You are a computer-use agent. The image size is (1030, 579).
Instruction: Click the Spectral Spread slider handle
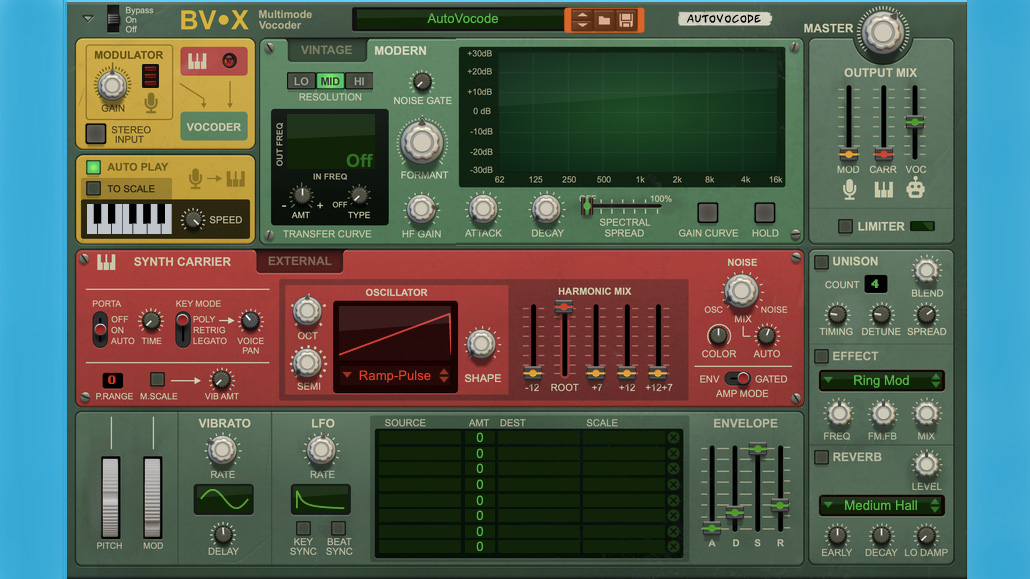coord(589,206)
